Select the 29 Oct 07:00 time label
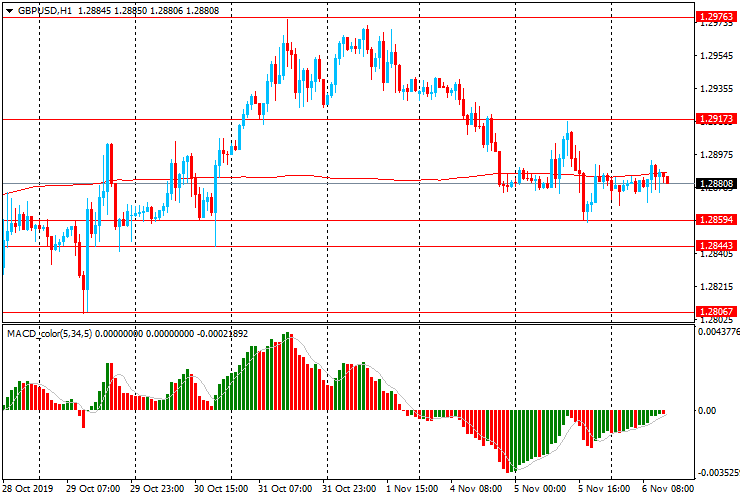This screenshot has width=740, height=500. tap(93, 489)
